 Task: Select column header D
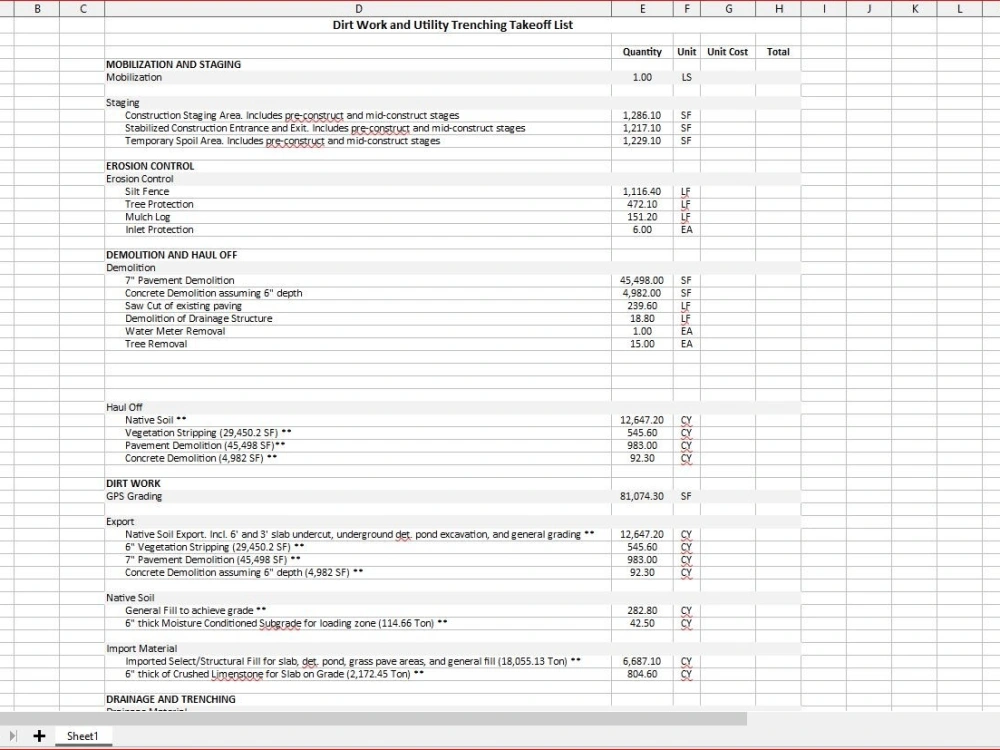pos(358,8)
